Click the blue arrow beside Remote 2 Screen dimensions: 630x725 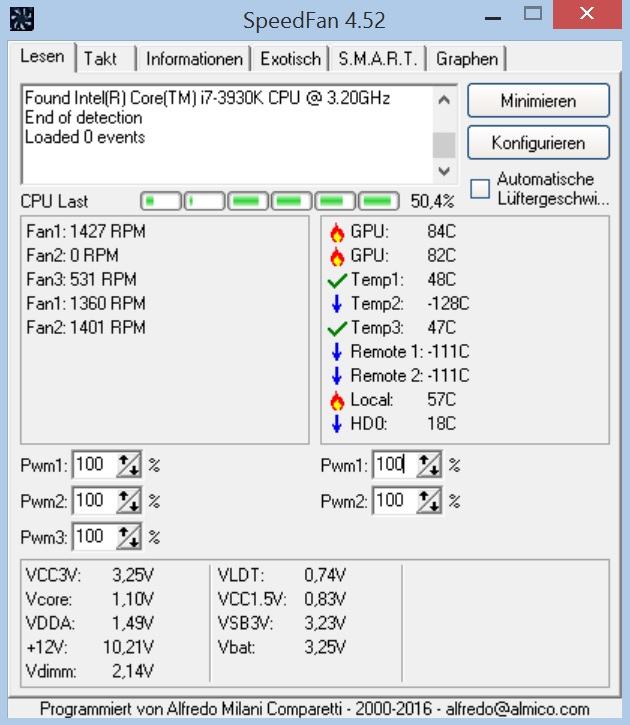(336, 376)
